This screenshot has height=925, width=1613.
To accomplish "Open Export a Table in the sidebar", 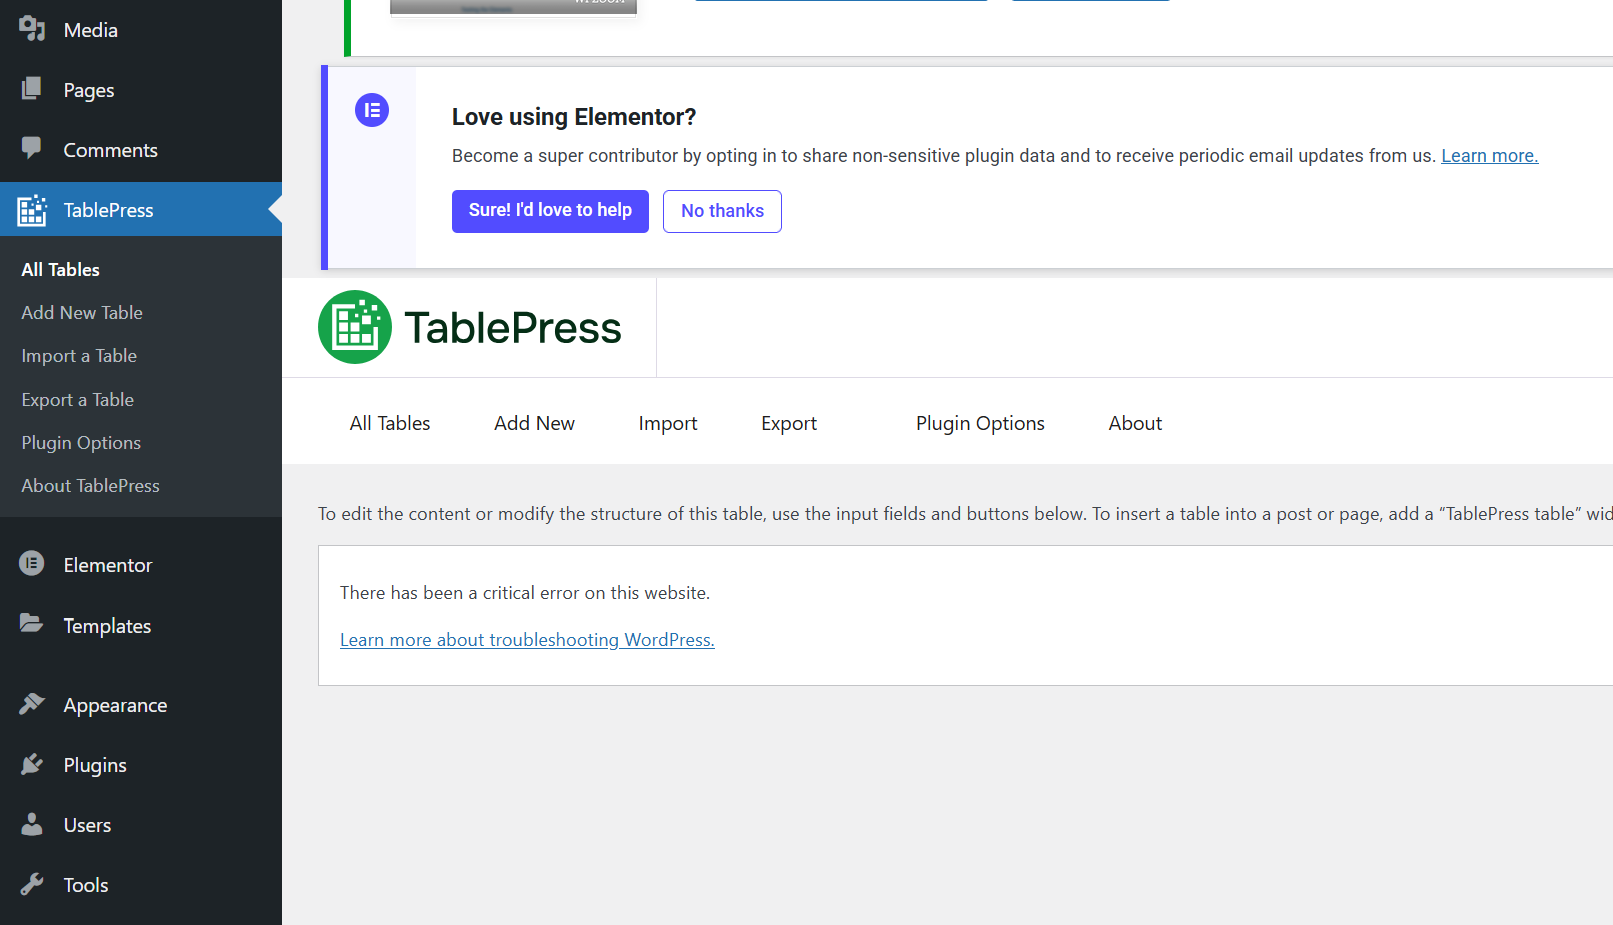I will pos(78,400).
